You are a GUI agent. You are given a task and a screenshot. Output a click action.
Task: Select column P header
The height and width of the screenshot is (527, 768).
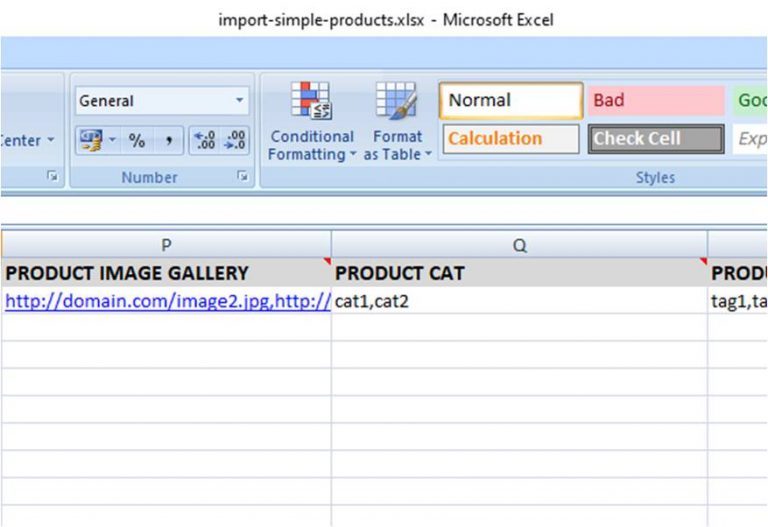[x=167, y=244]
